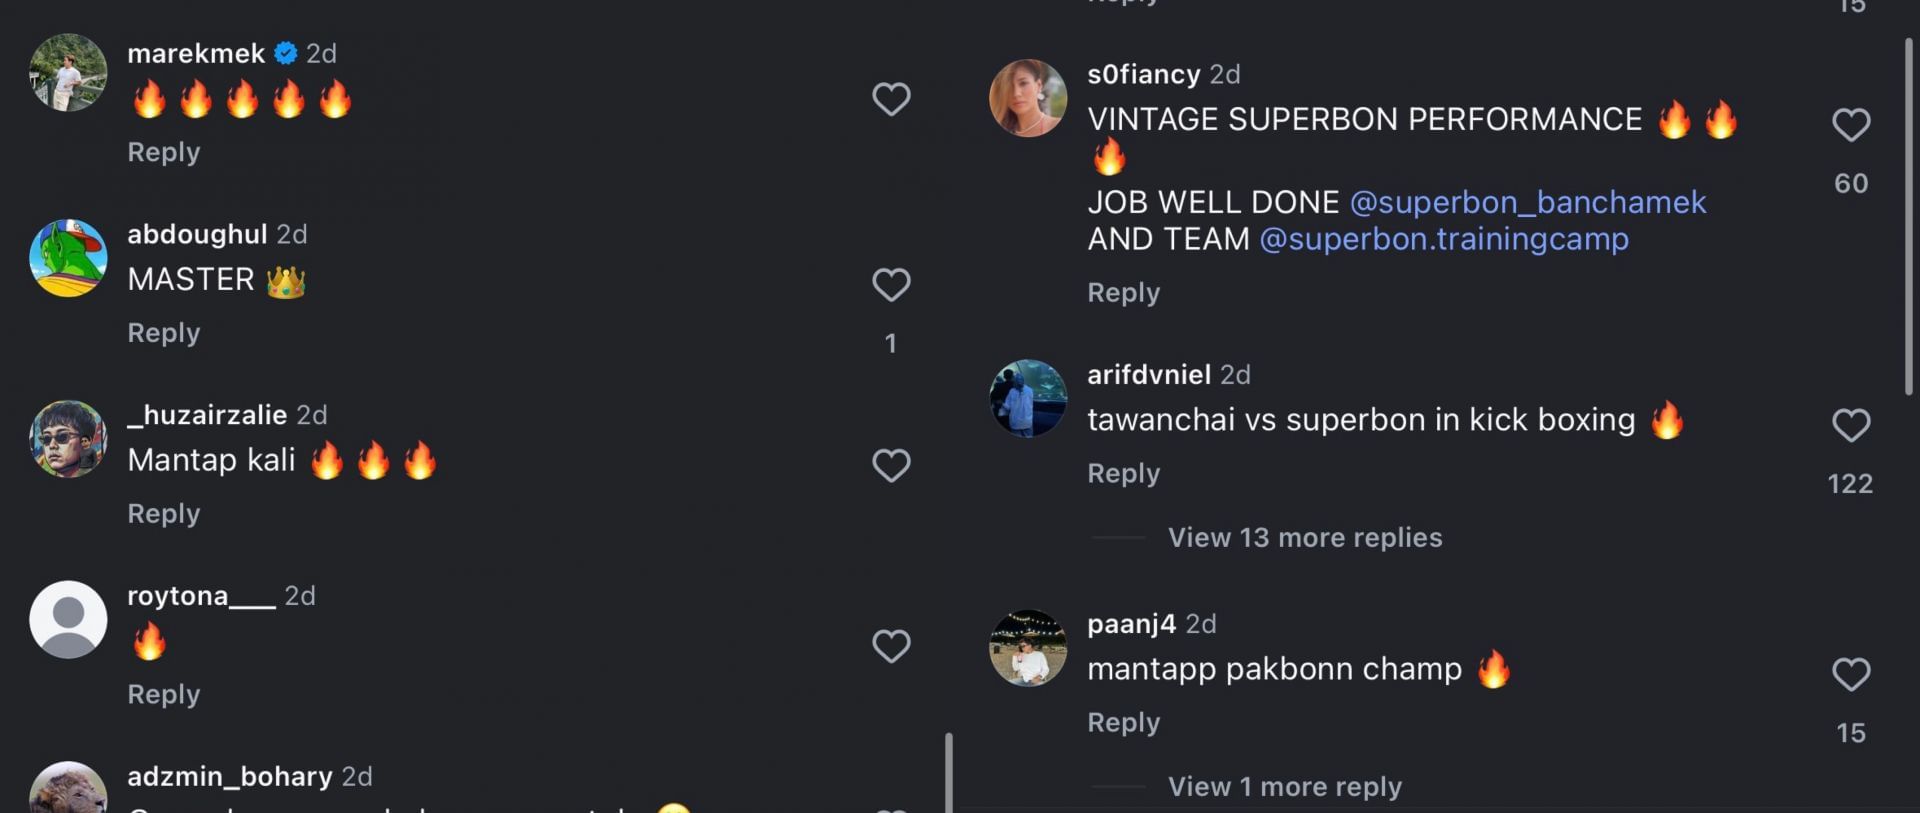This screenshot has width=1920, height=813.
Task: Open s0fiancy's username link
Action: pos(1144,74)
